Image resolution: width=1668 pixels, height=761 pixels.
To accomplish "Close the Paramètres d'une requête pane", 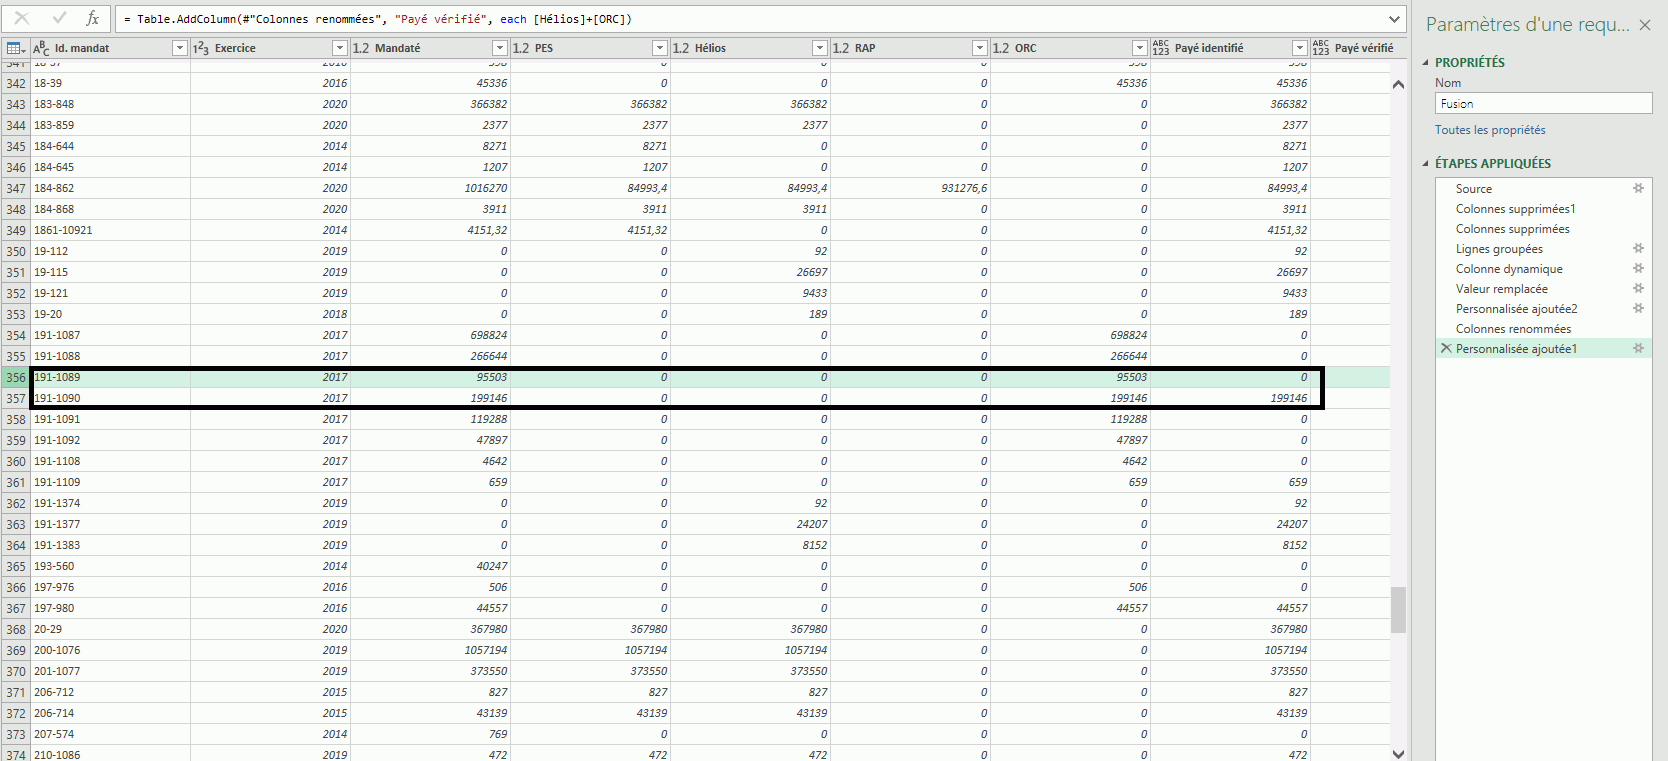I will pyautogui.click(x=1645, y=25).
